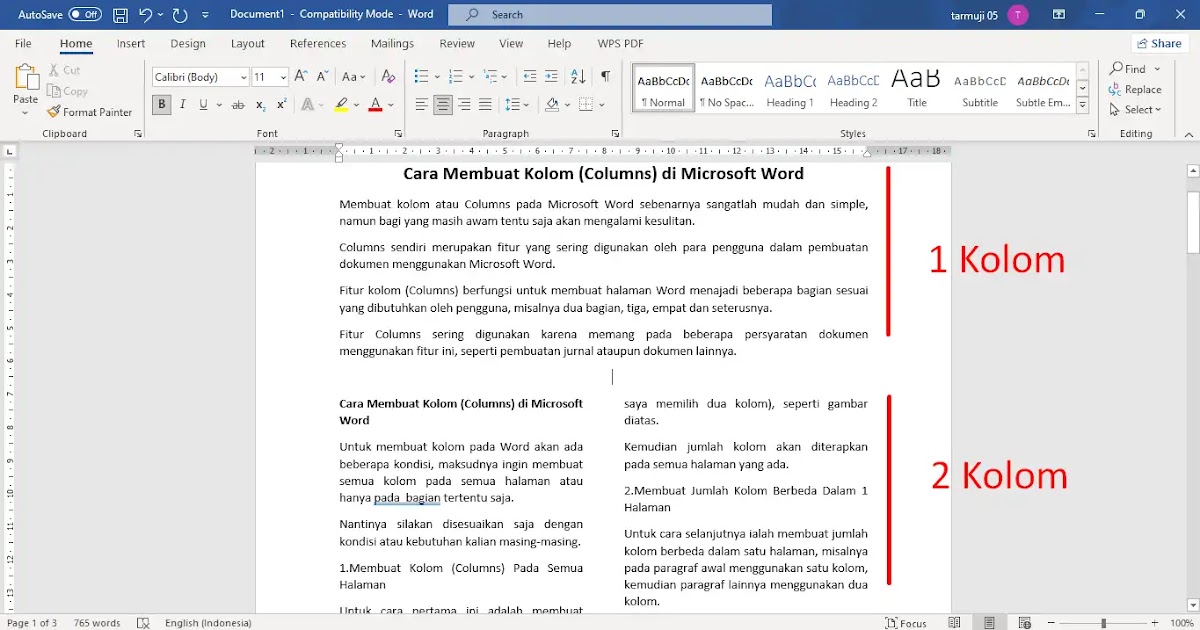Click Ribbon Display Options icon
The height and width of the screenshot is (630, 1200).
pos(1059,15)
